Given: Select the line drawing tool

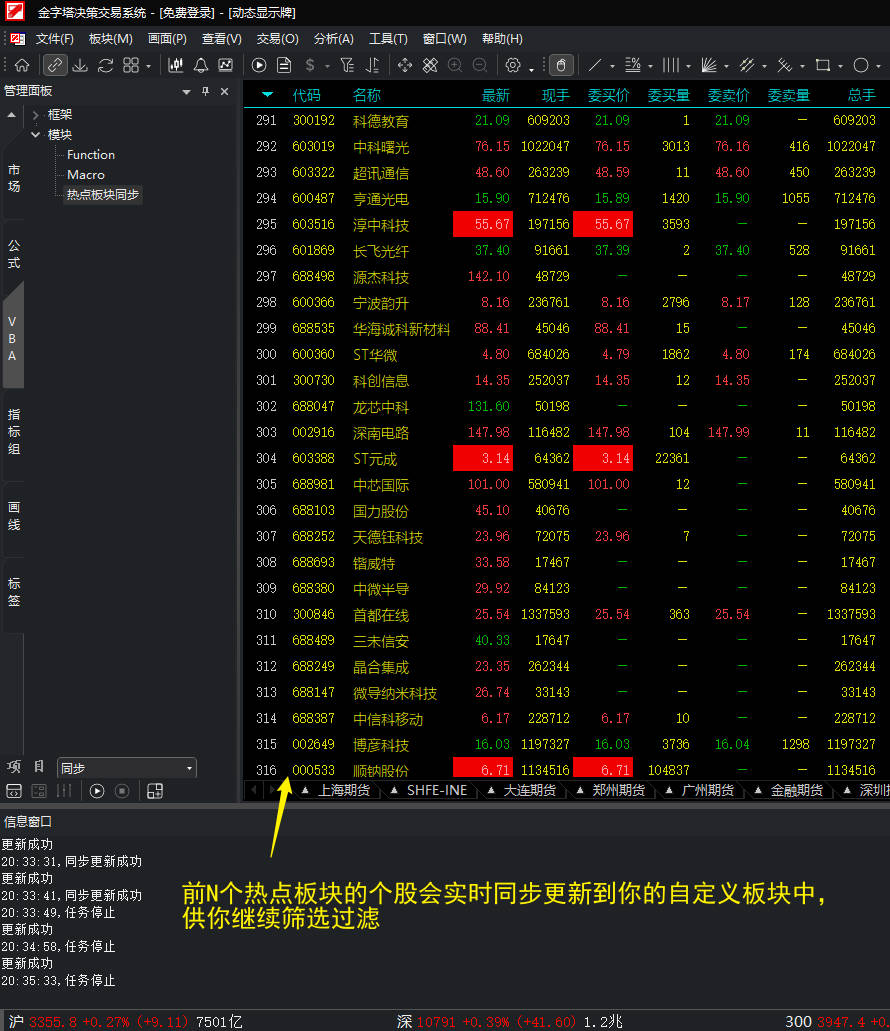Looking at the screenshot, I should click(x=595, y=65).
